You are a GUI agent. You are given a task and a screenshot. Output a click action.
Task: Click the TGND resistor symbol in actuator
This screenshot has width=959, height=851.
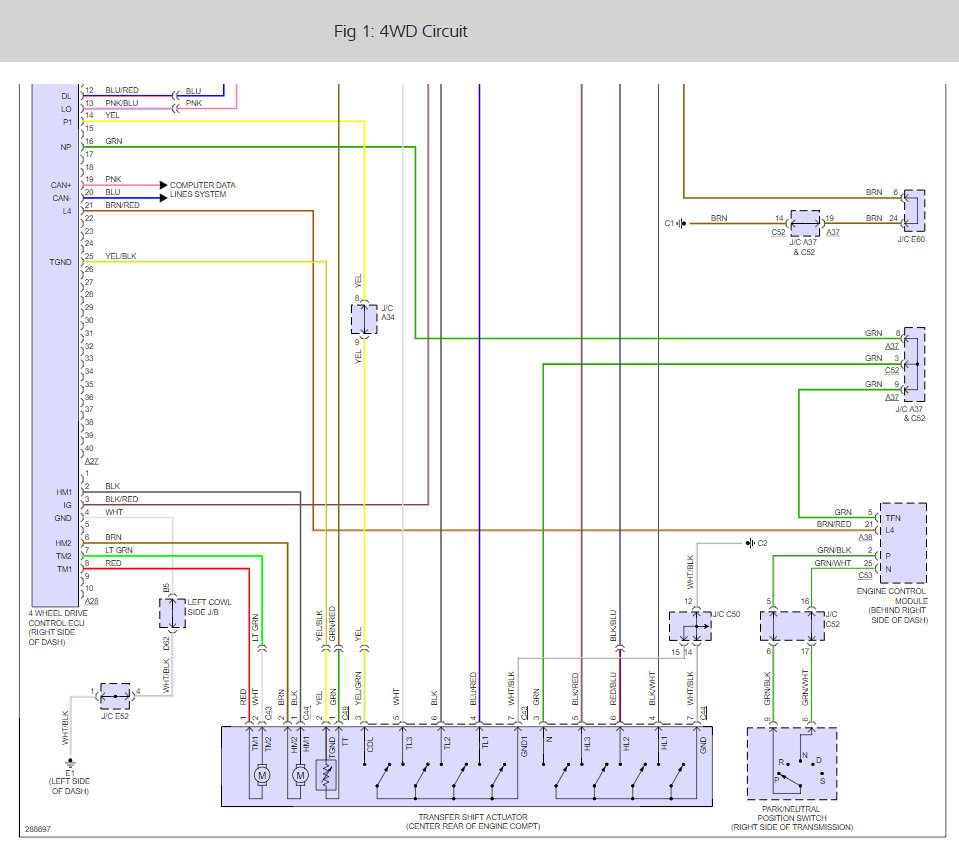325,775
